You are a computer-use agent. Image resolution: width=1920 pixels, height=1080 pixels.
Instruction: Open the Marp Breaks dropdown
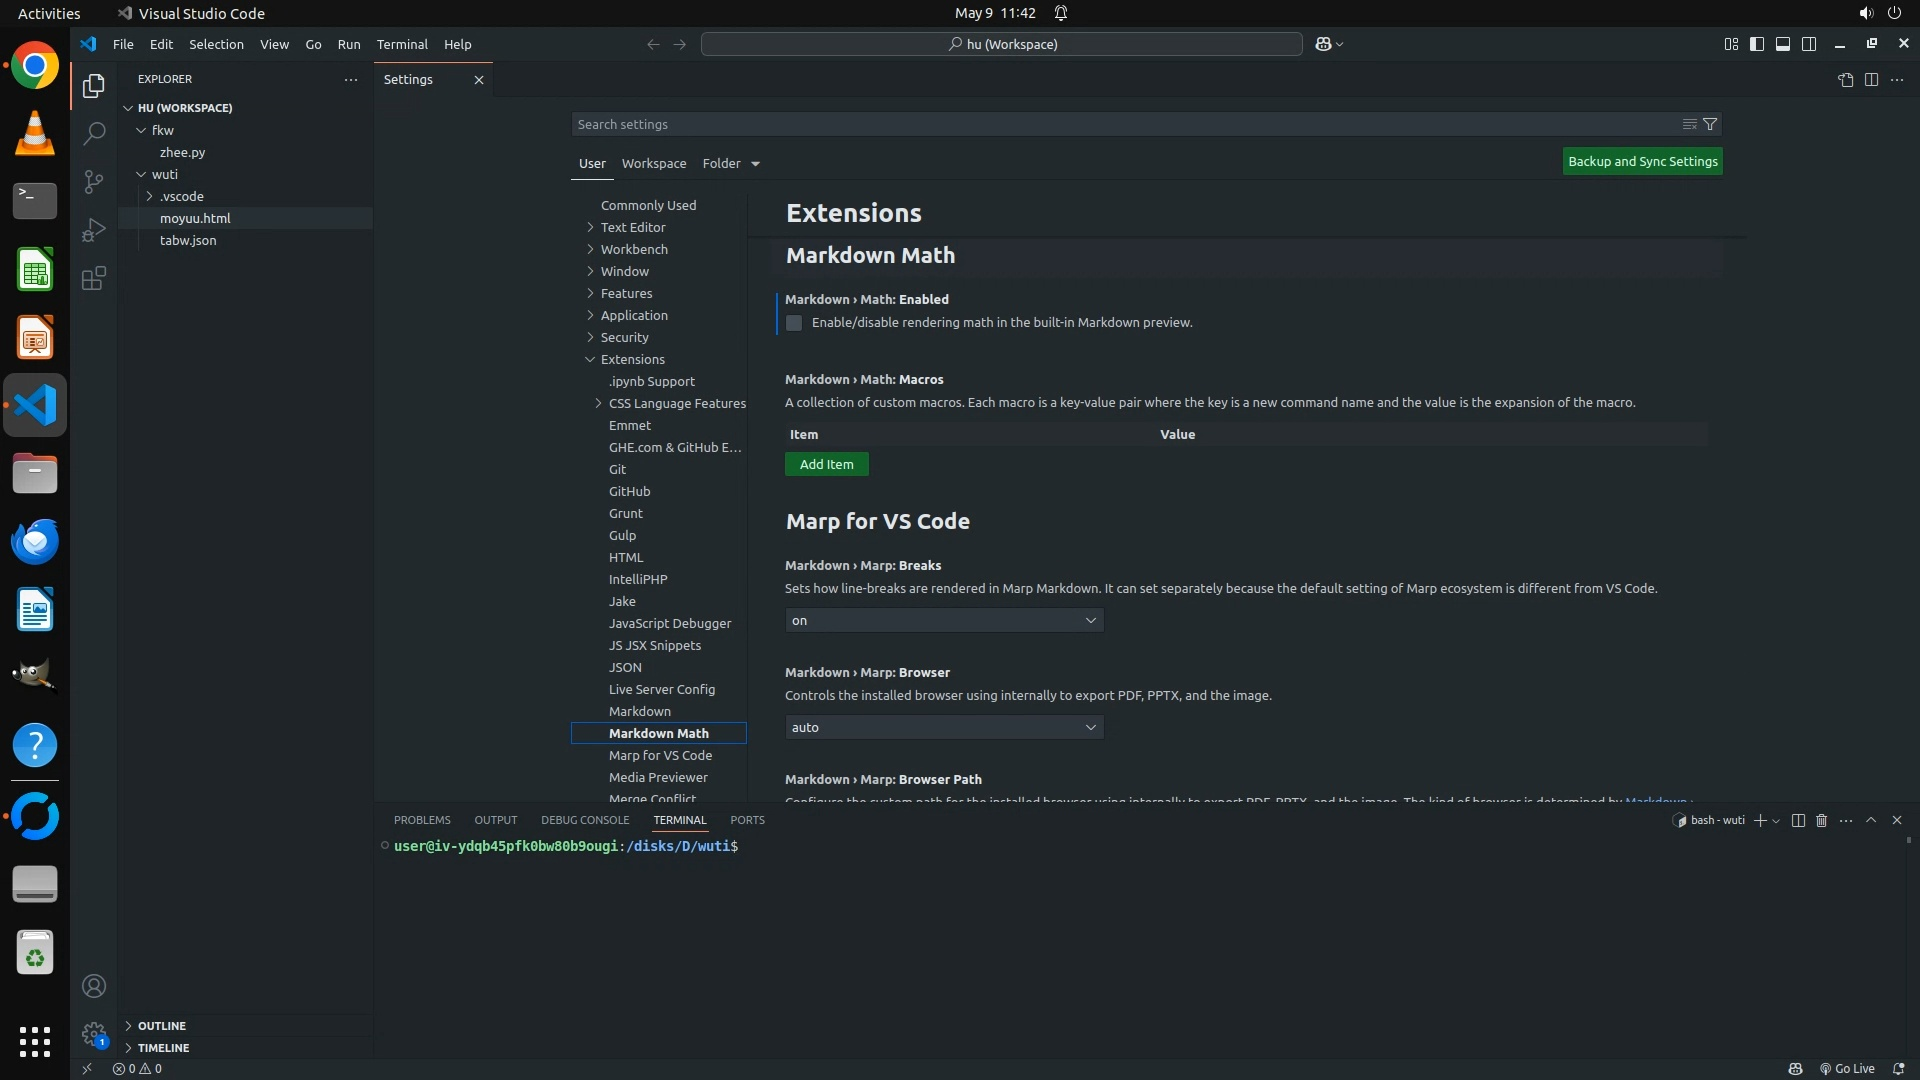point(944,620)
